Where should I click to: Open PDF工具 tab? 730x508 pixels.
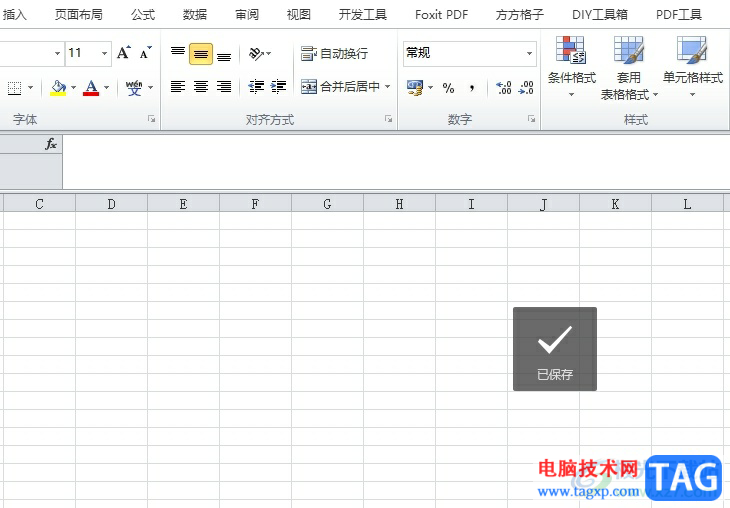(679, 15)
